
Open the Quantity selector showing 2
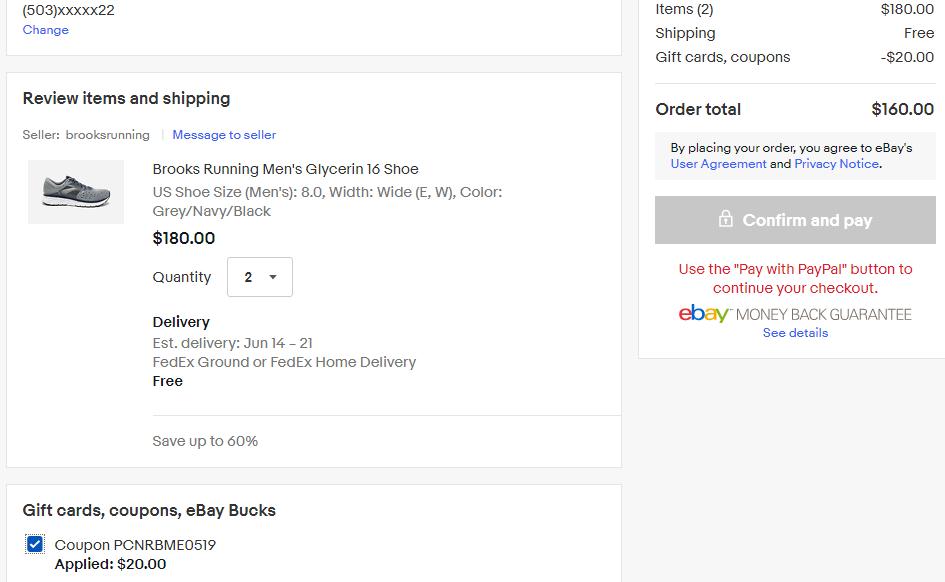pyautogui.click(x=260, y=277)
